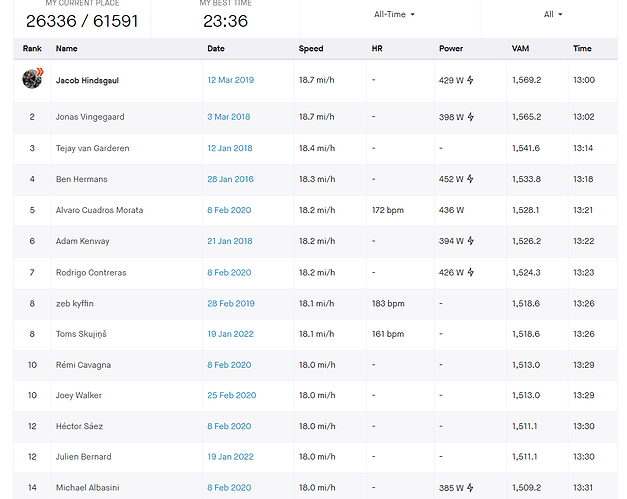Click the power meter icon beside 394 W
The height and width of the screenshot is (499, 627).
[x=471, y=241]
